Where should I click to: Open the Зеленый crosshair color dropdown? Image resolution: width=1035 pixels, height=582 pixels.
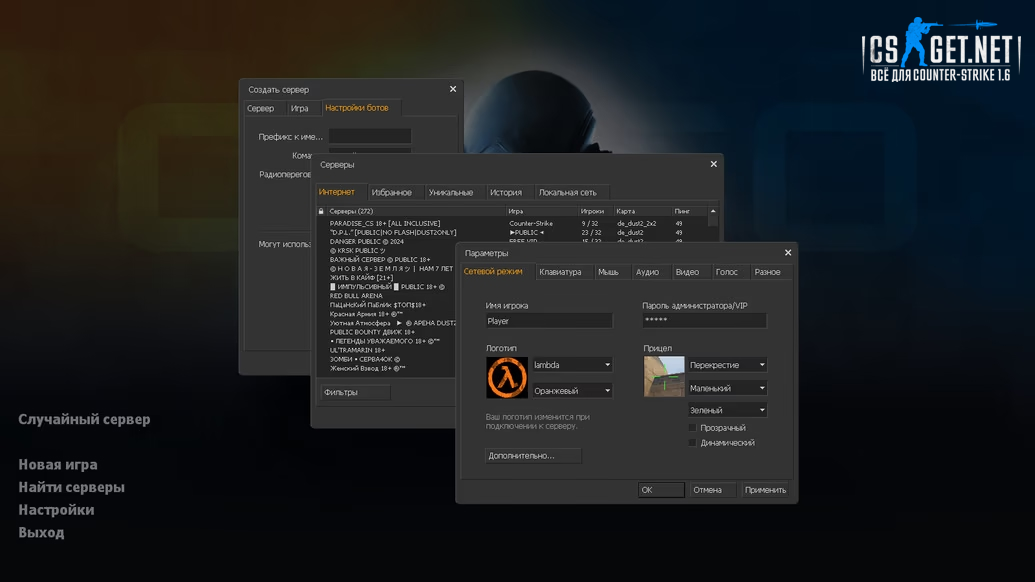point(727,410)
